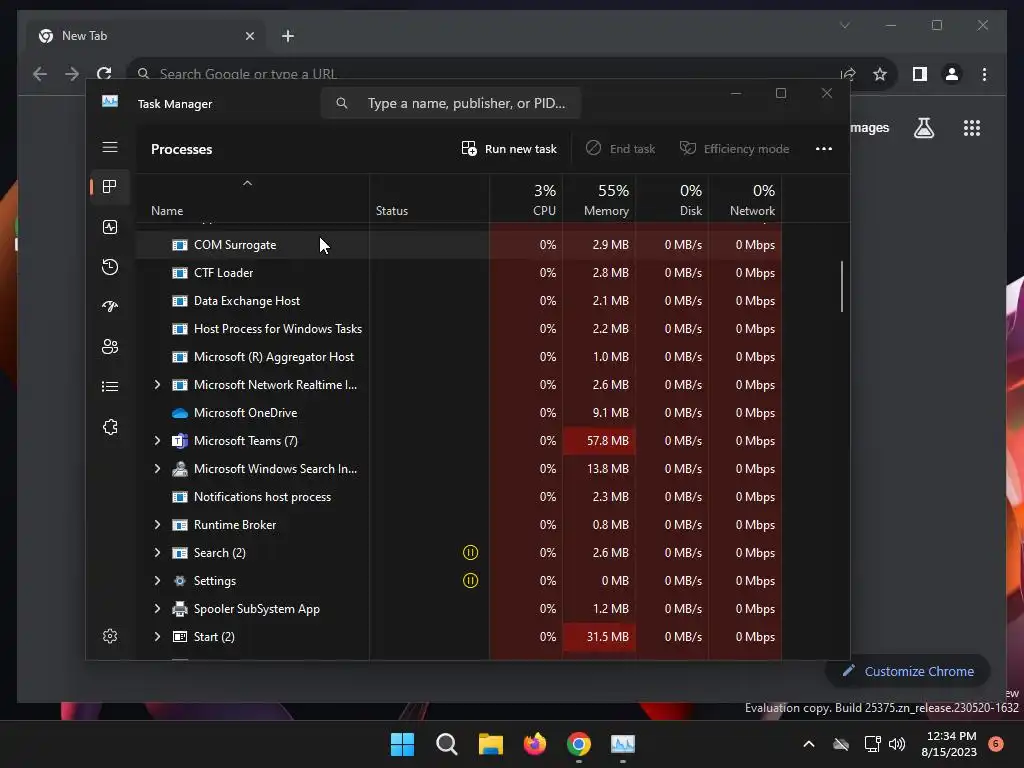Open a new tab in Chrome
Viewport: 1024px width, 768px height.
point(288,36)
